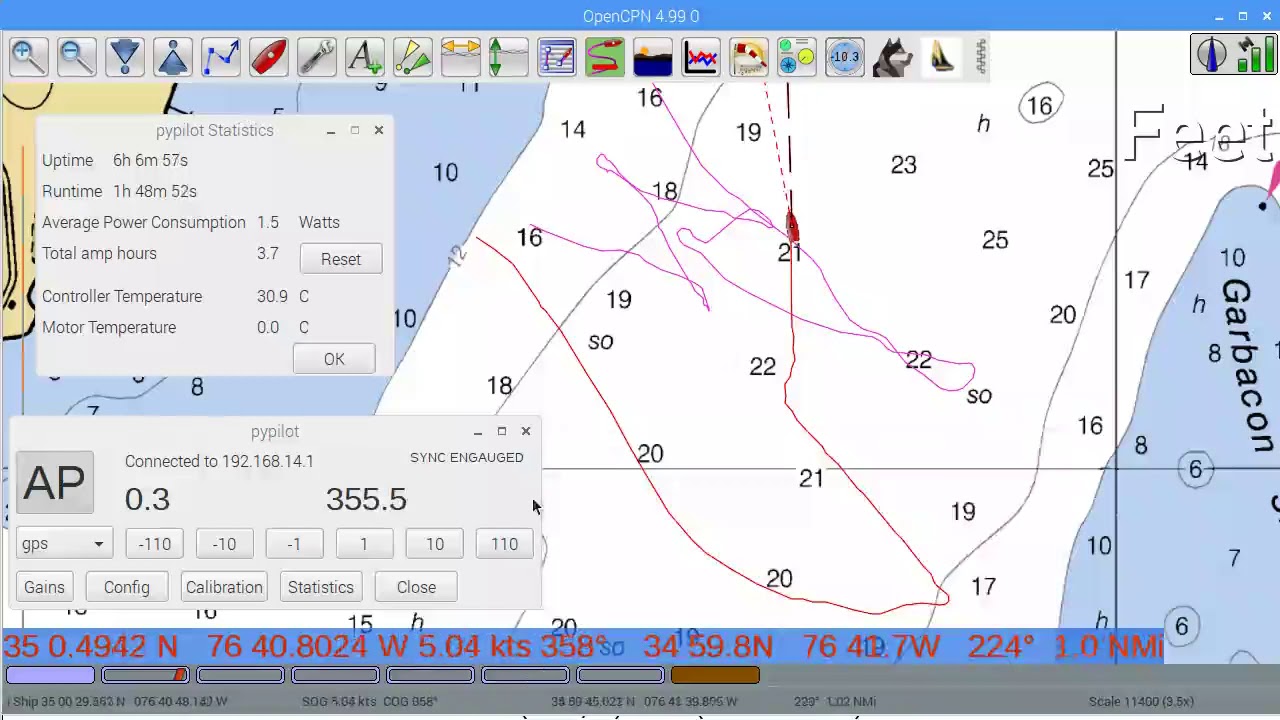Click the 10 heading adjustment button

click(x=434, y=544)
